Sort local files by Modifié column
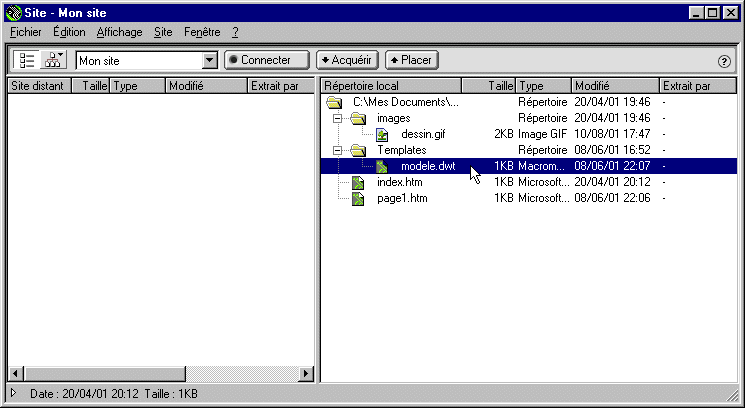The height and width of the screenshot is (408, 745). pos(614,86)
